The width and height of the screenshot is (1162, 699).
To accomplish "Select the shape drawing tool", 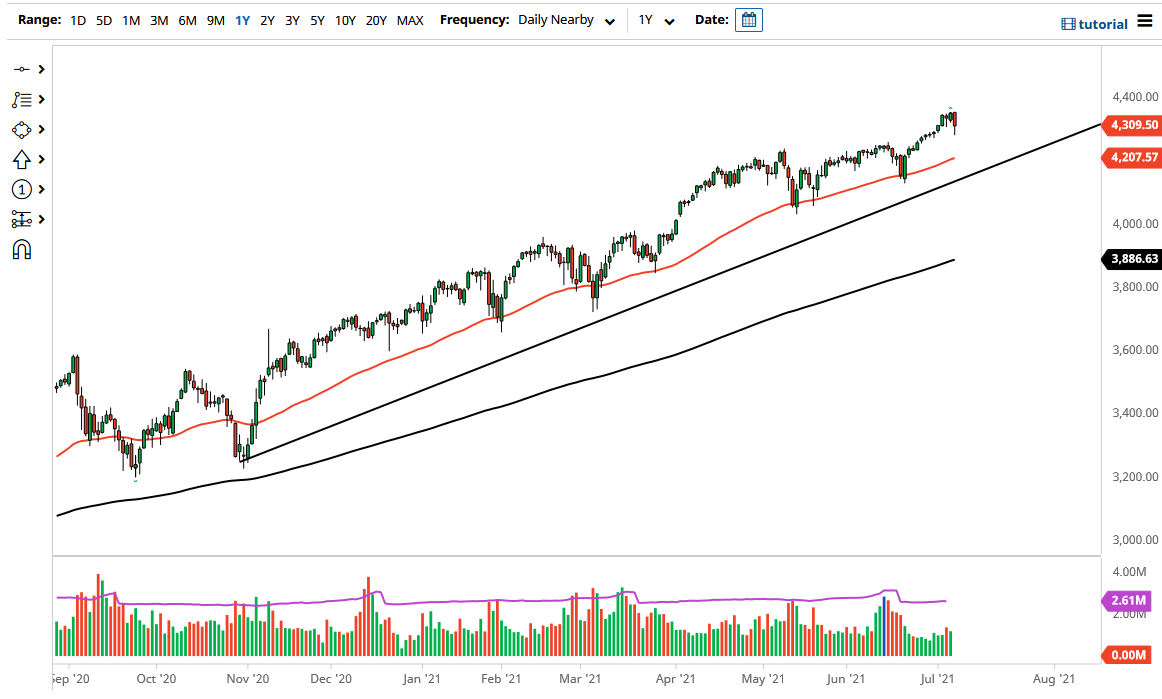I will [23, 129].
